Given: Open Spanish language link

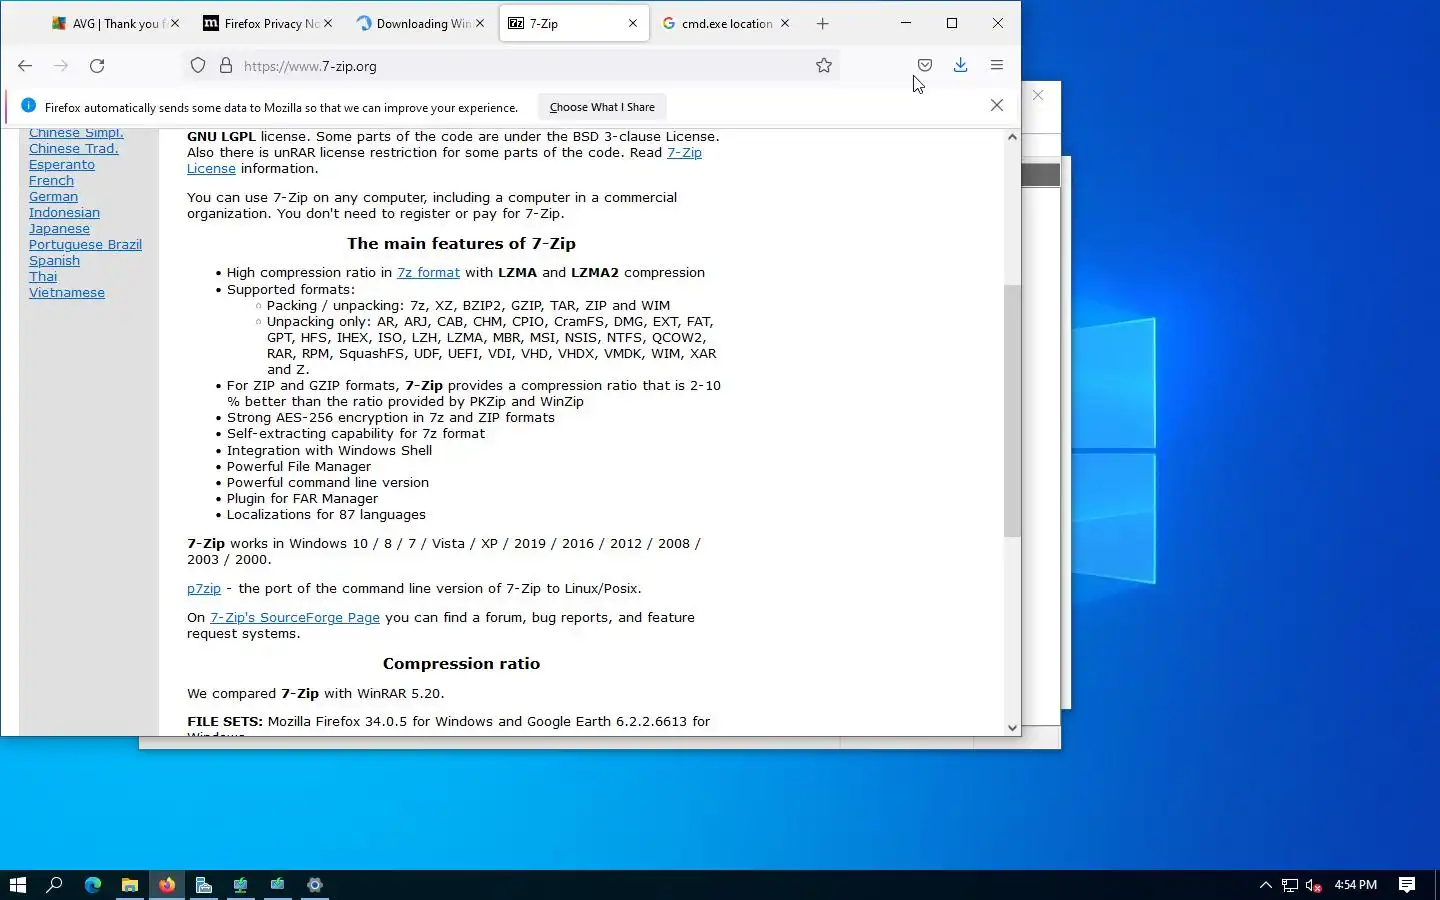Looking at the screenshot, I should (54, 261).
